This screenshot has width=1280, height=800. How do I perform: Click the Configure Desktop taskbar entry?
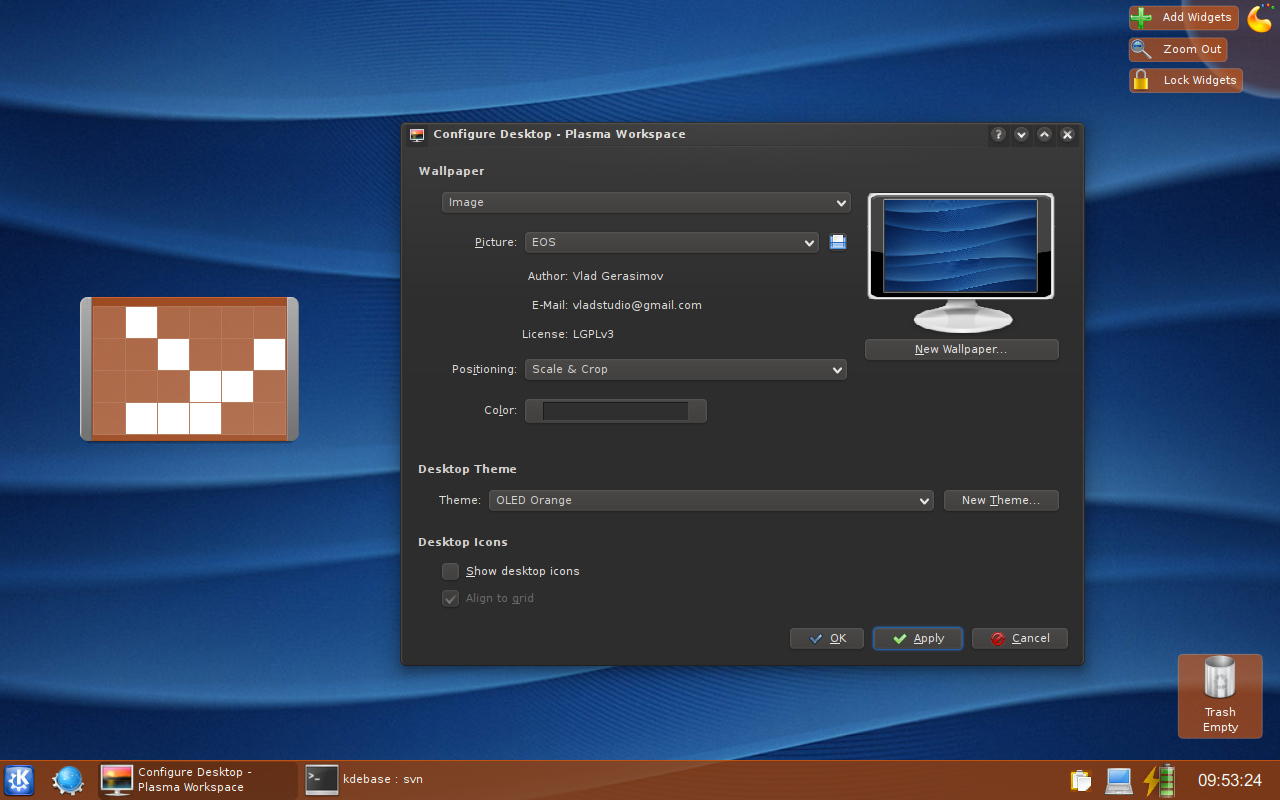pyautogui.click(x=197, y=780)
